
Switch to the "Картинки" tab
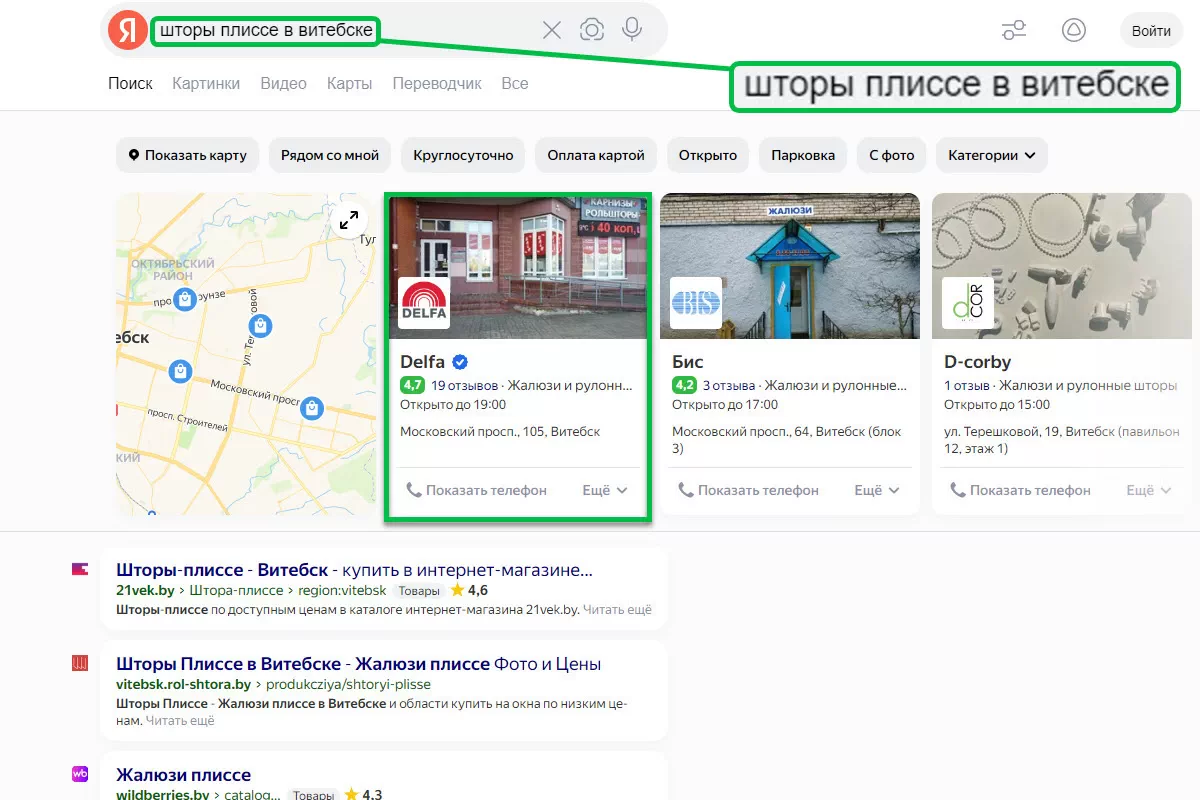coord(206,83)
